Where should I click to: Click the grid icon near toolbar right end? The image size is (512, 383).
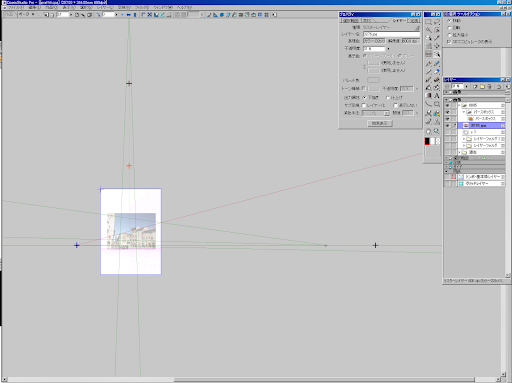266,15
